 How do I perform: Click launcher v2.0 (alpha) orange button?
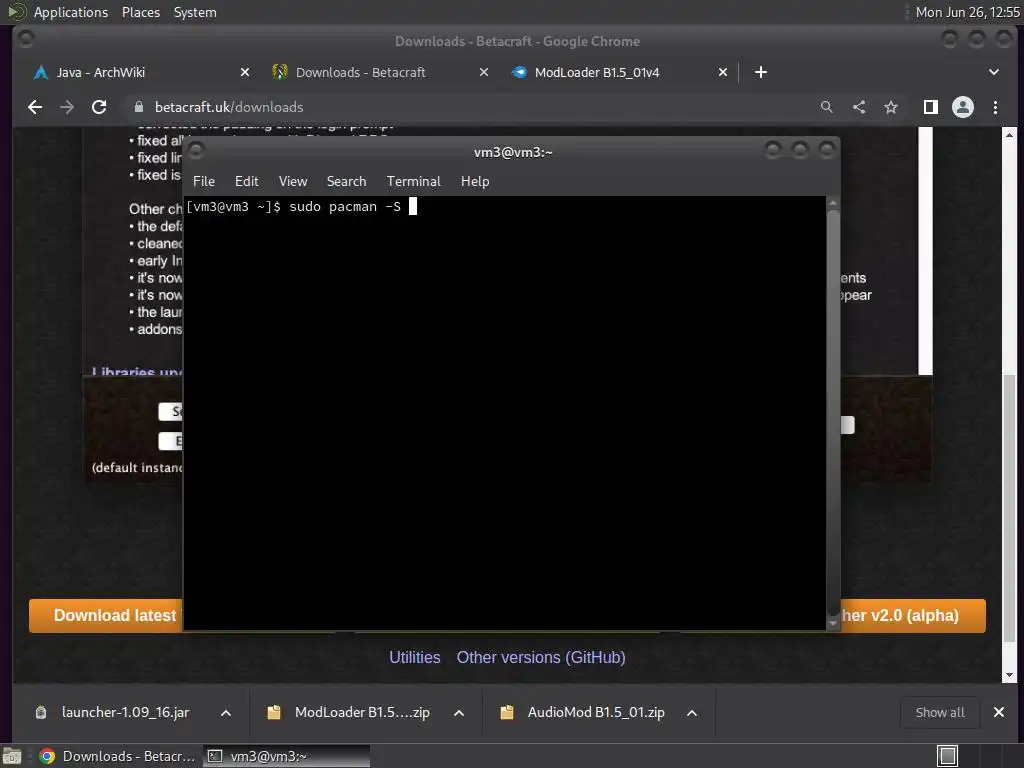click(913, 616)
